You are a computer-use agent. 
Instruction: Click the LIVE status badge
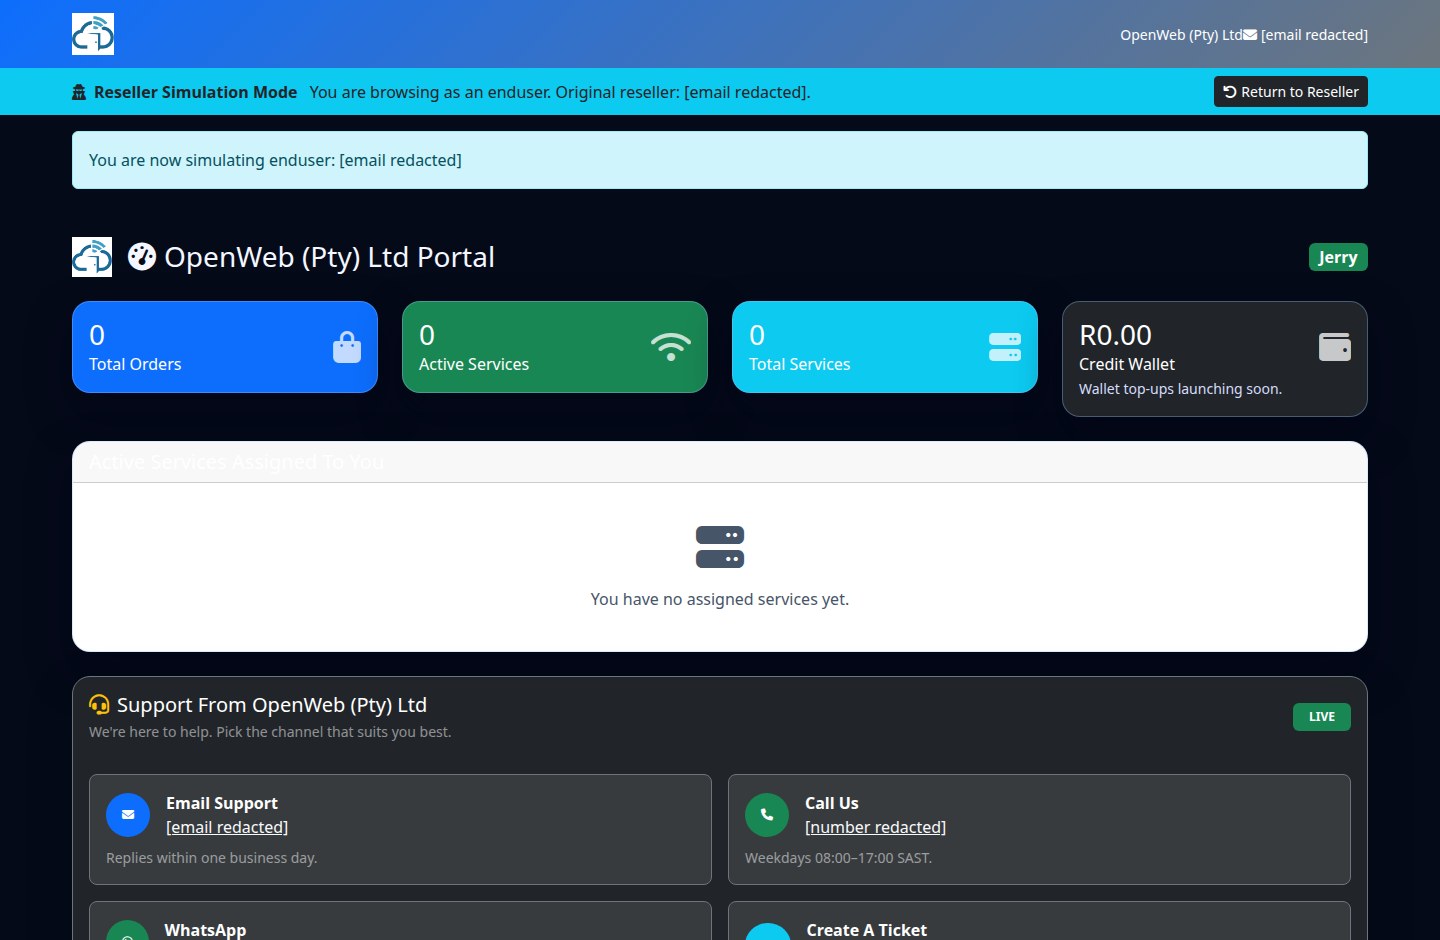pyautogui.click(x=1322, y=717)
